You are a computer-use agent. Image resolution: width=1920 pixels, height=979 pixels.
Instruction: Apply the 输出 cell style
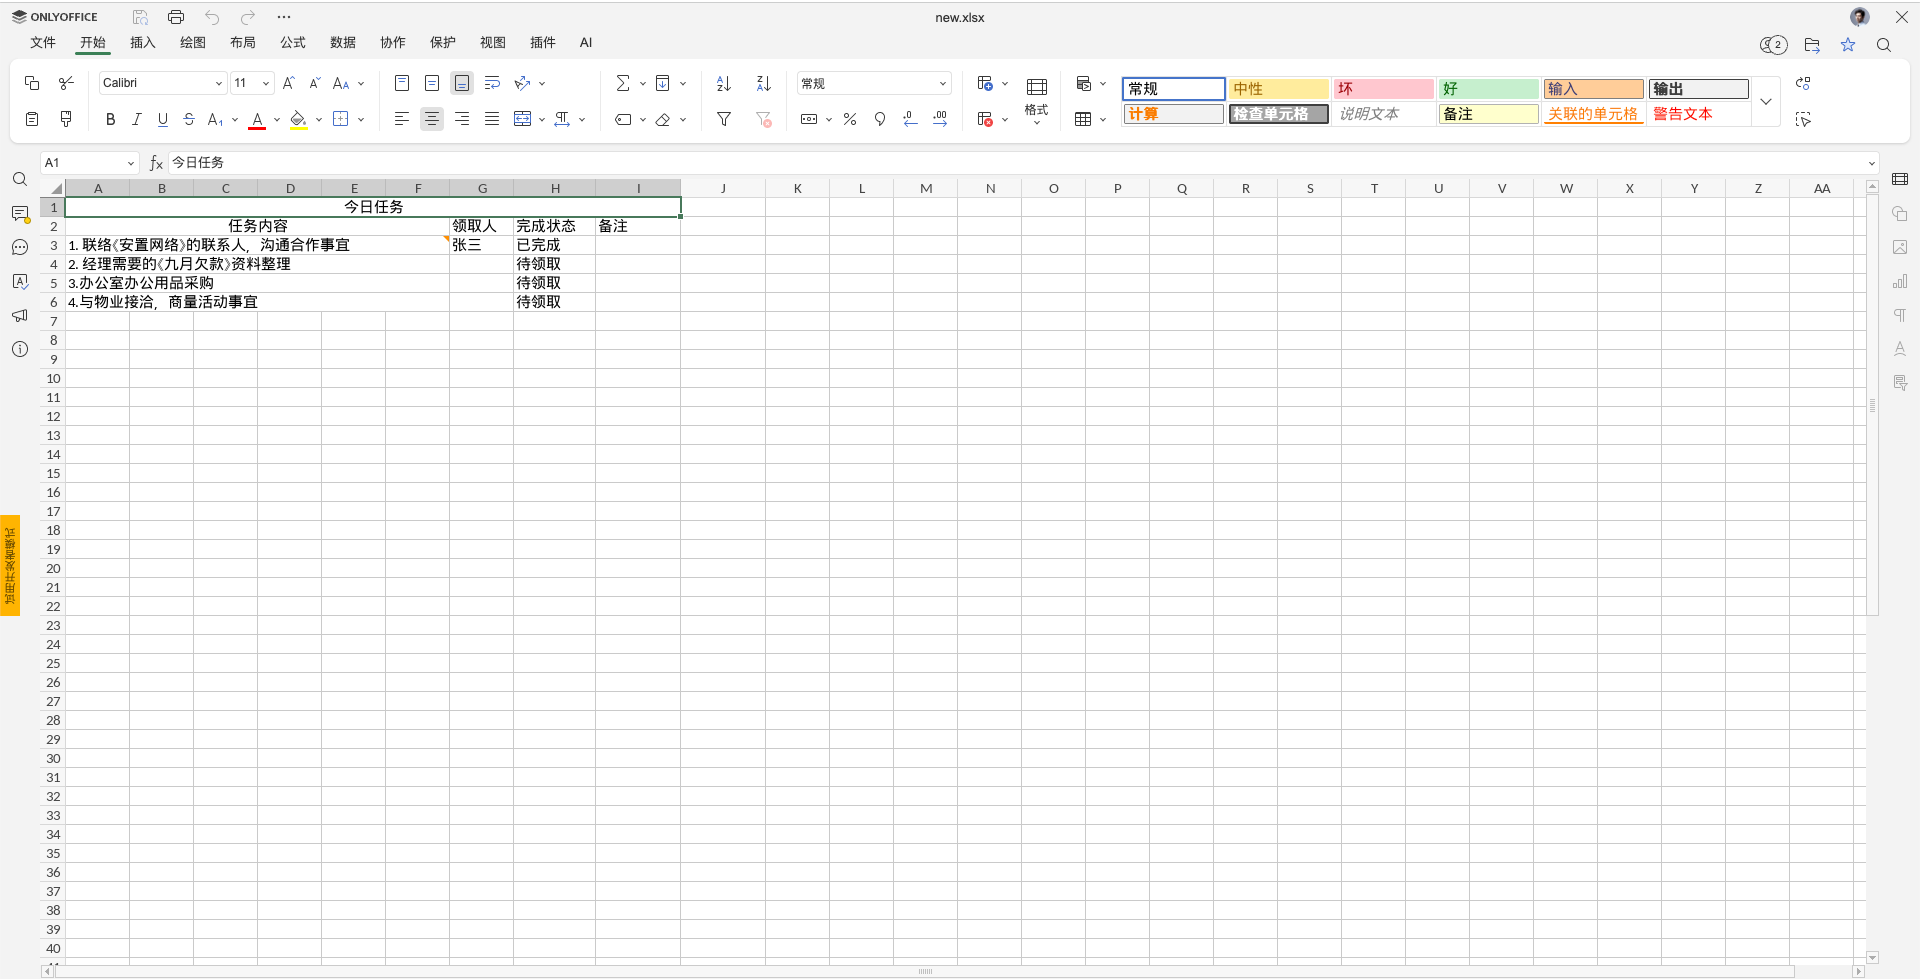tap(1699, 89)
